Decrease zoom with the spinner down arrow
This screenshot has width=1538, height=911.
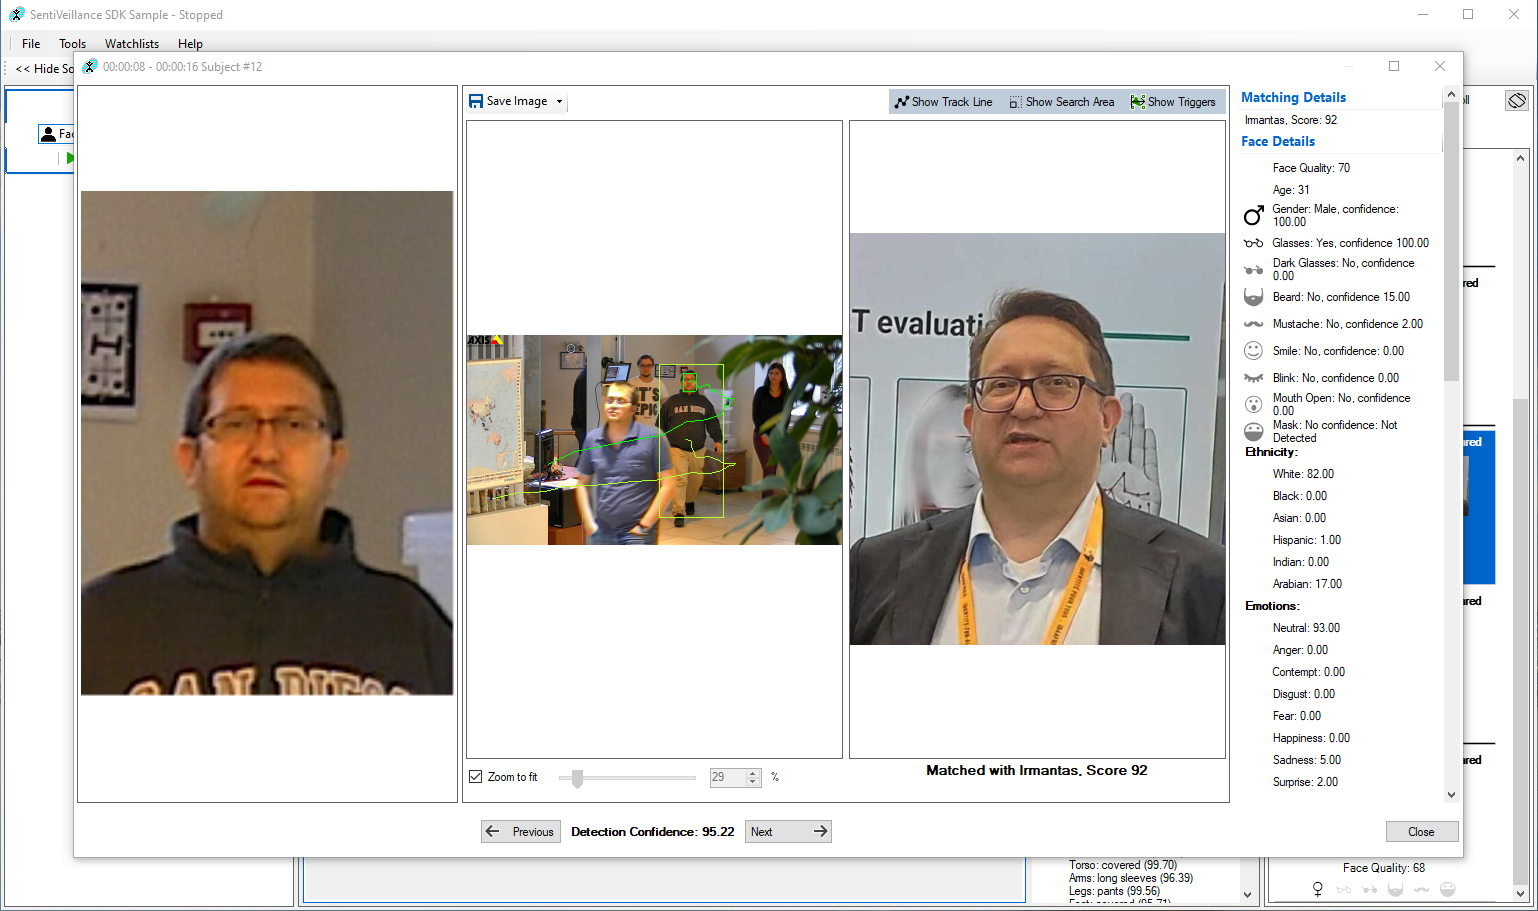753,782
